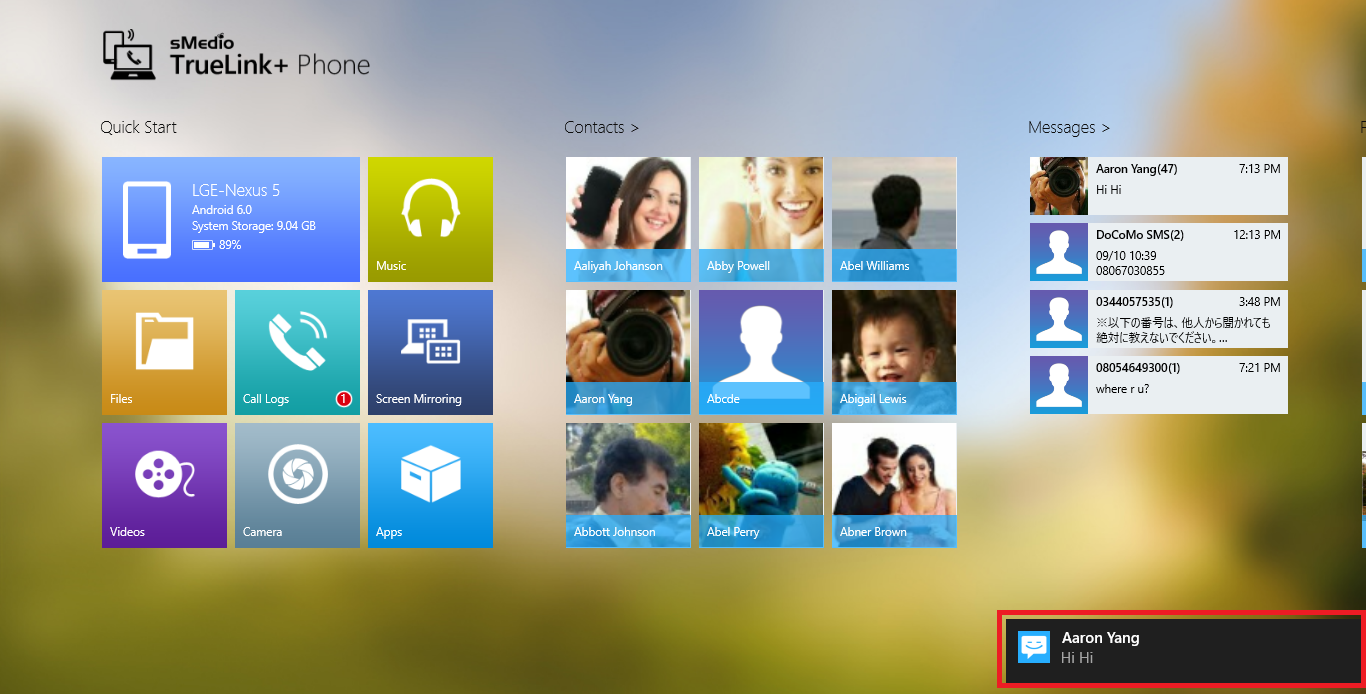Open Abel Williams contact tile
1366x694 pixels.
tap(894, 219)
